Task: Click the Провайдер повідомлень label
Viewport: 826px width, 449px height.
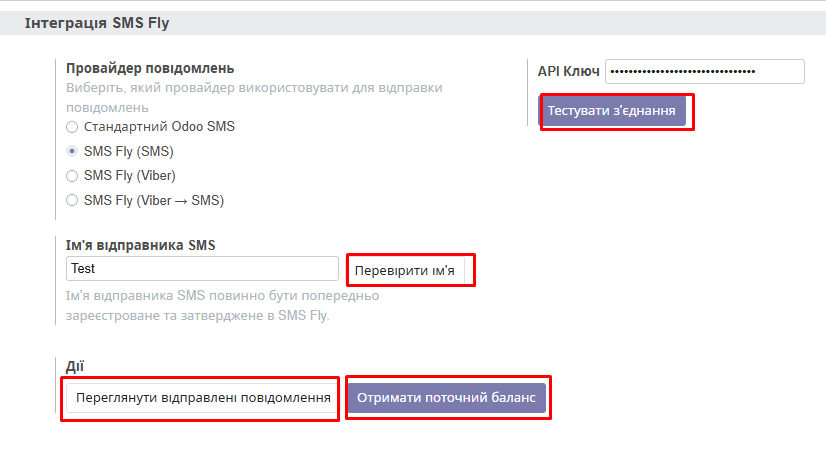Action: pos(150,69)
